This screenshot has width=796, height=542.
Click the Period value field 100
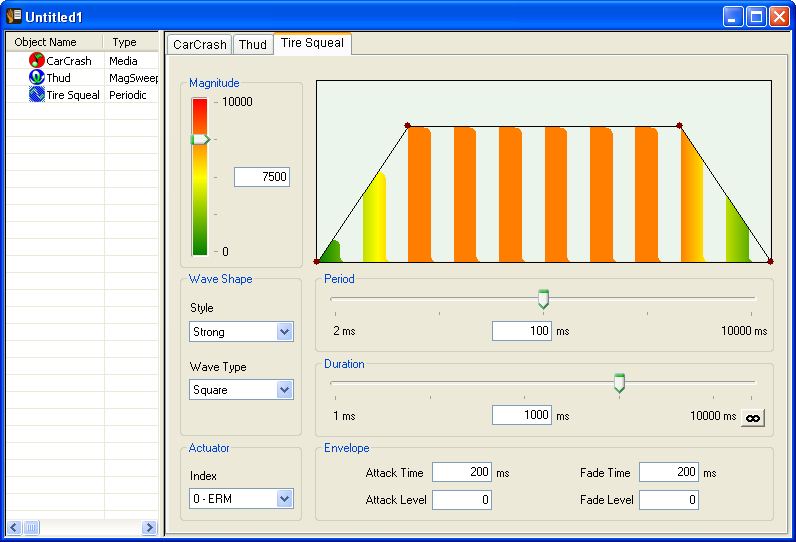(522, 331)
